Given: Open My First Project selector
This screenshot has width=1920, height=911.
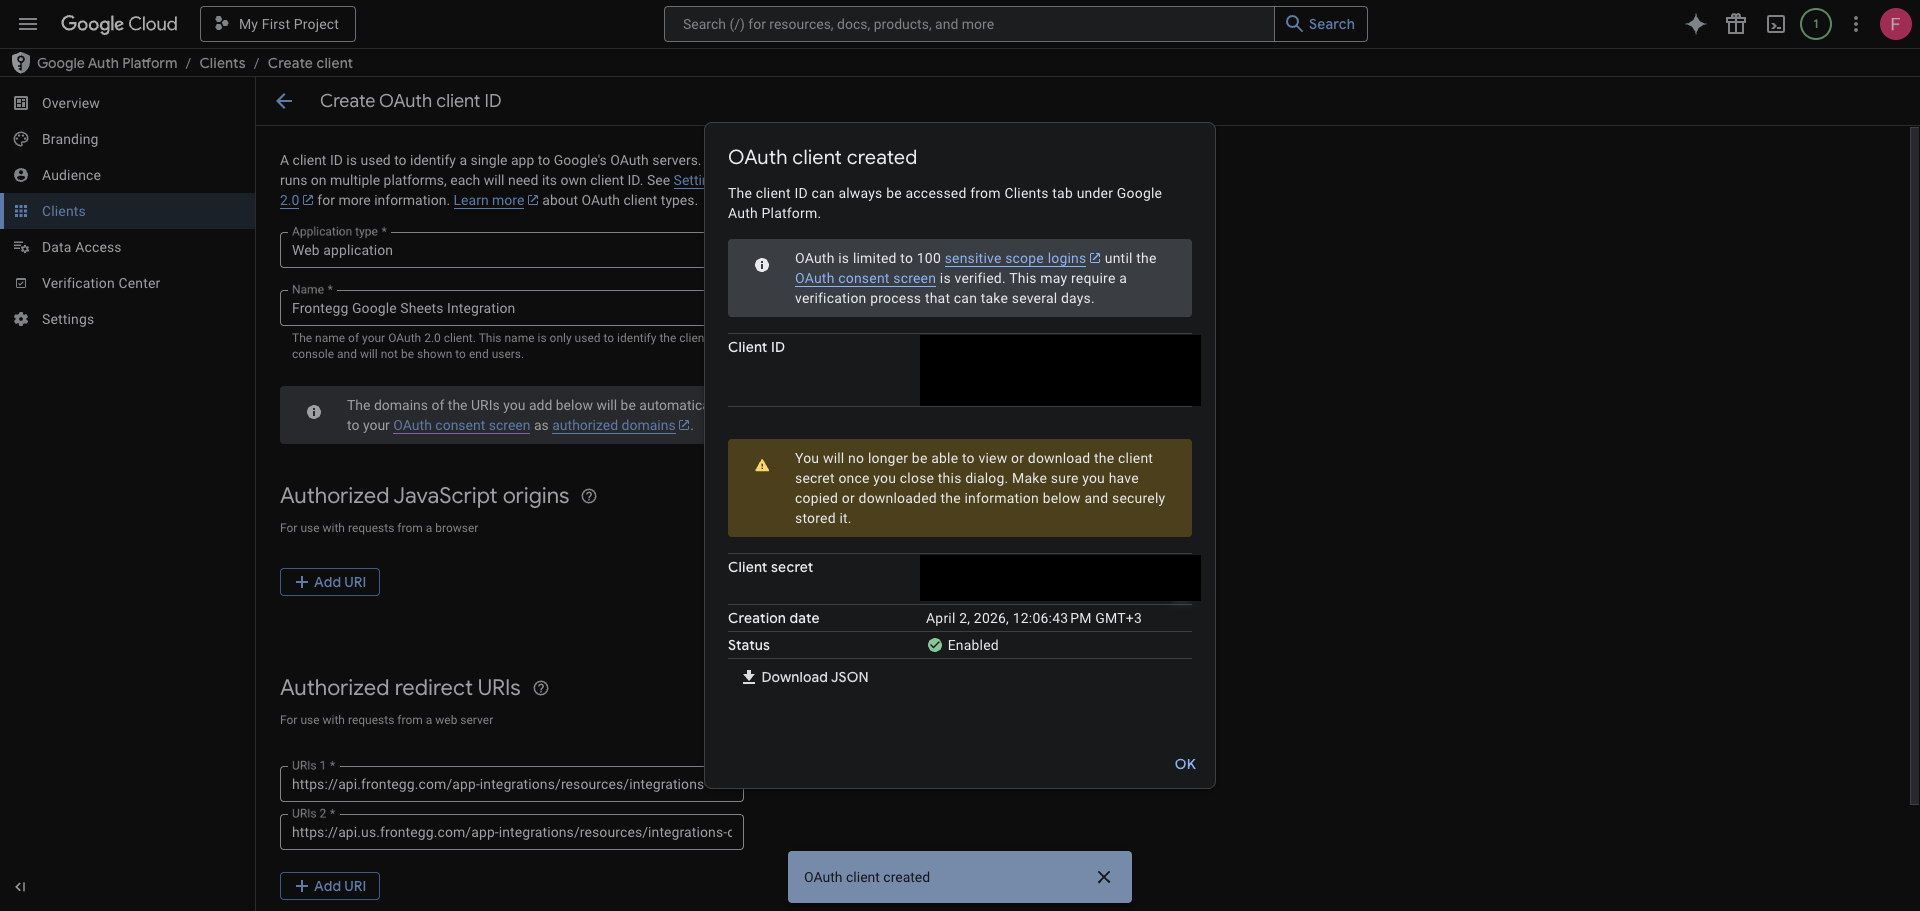Looking at the screenshot, I should coord(278,24).
